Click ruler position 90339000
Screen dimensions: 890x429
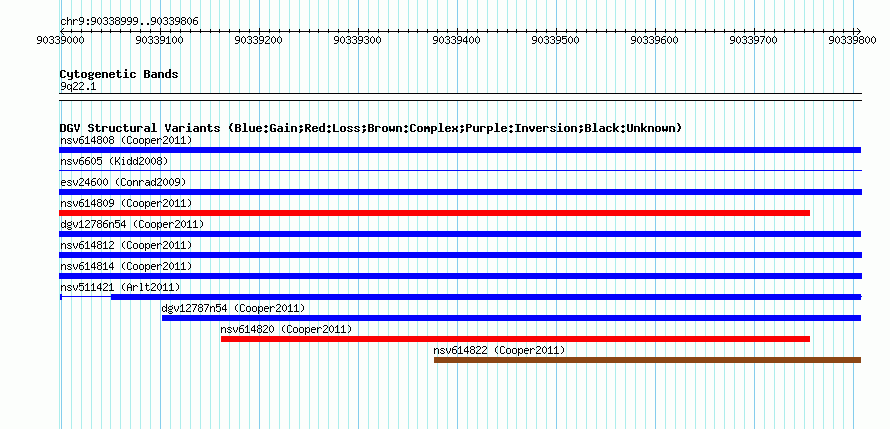pos(60,40)
